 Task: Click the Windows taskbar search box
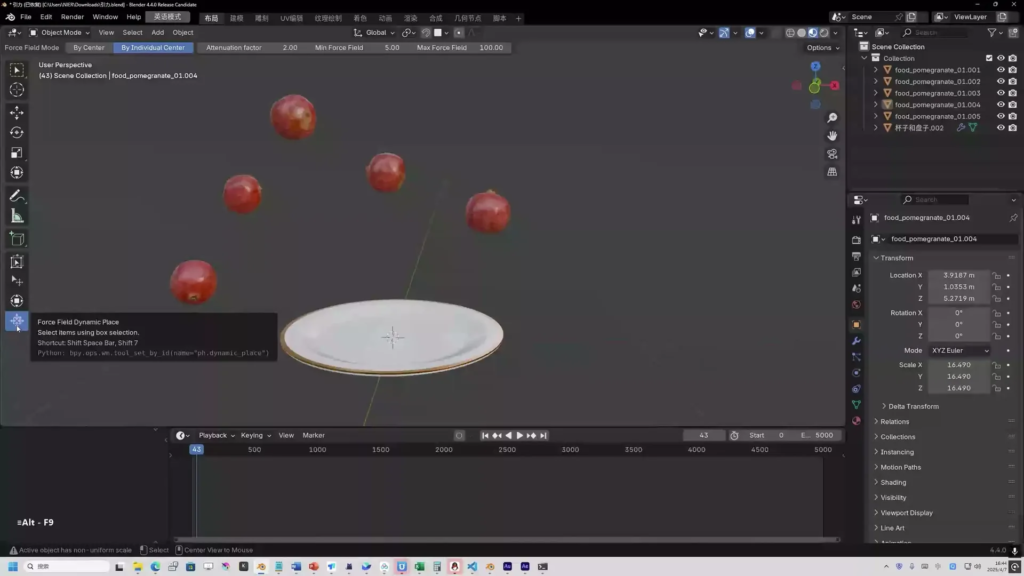pos(67,567)
